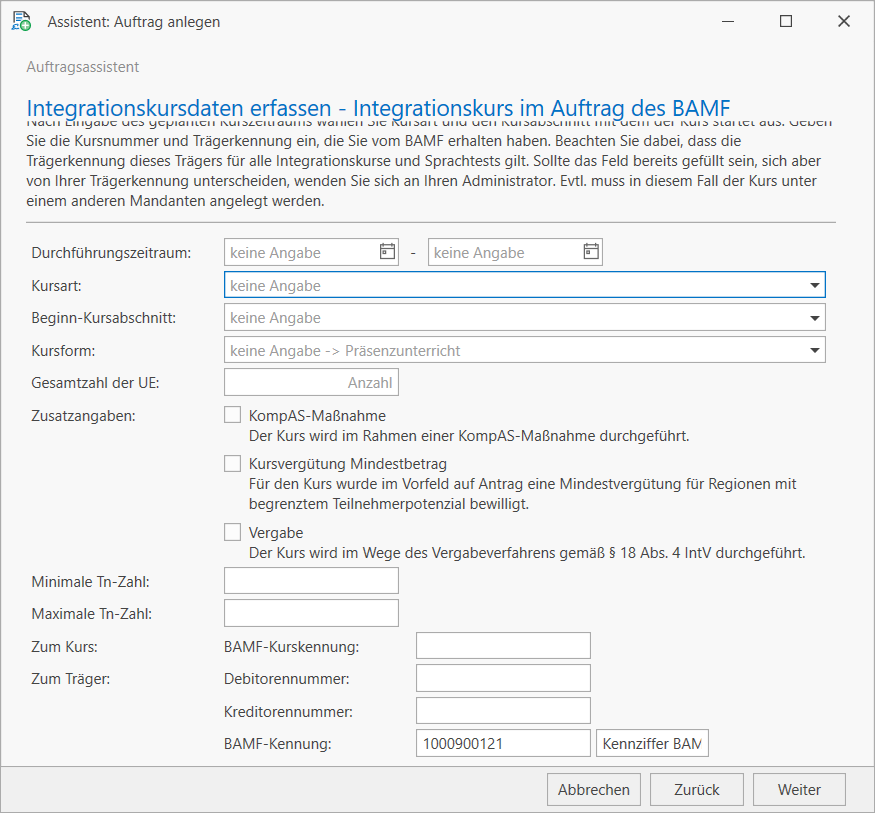The width and height of the screenshot is (875, 813).
Task: Open the end date calendar picker
Action: [591, 252]
